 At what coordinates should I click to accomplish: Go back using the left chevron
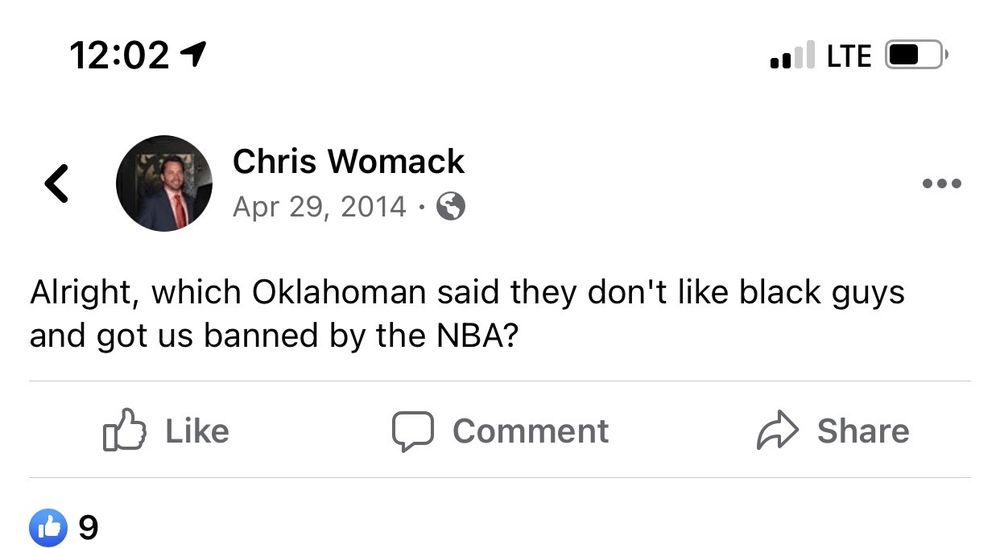coord(57,183)
